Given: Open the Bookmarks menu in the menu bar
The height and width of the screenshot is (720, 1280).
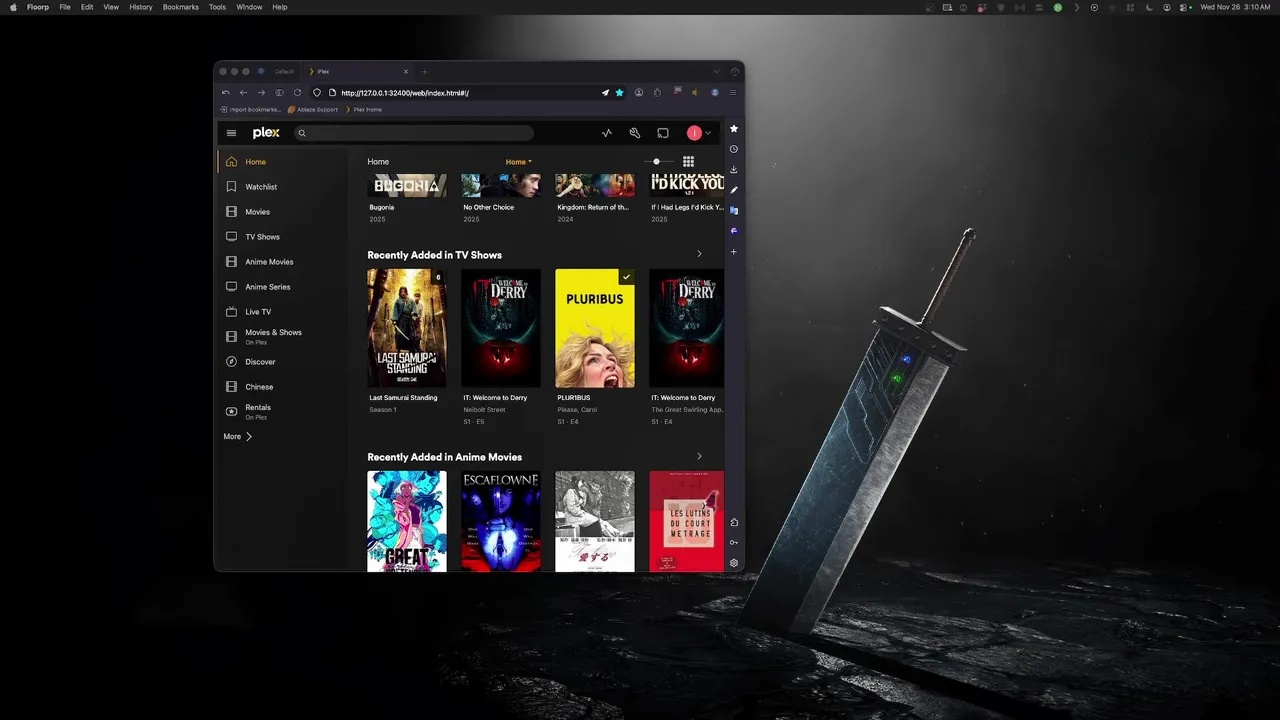Looking at the screenshot, I should coord(181,7).
